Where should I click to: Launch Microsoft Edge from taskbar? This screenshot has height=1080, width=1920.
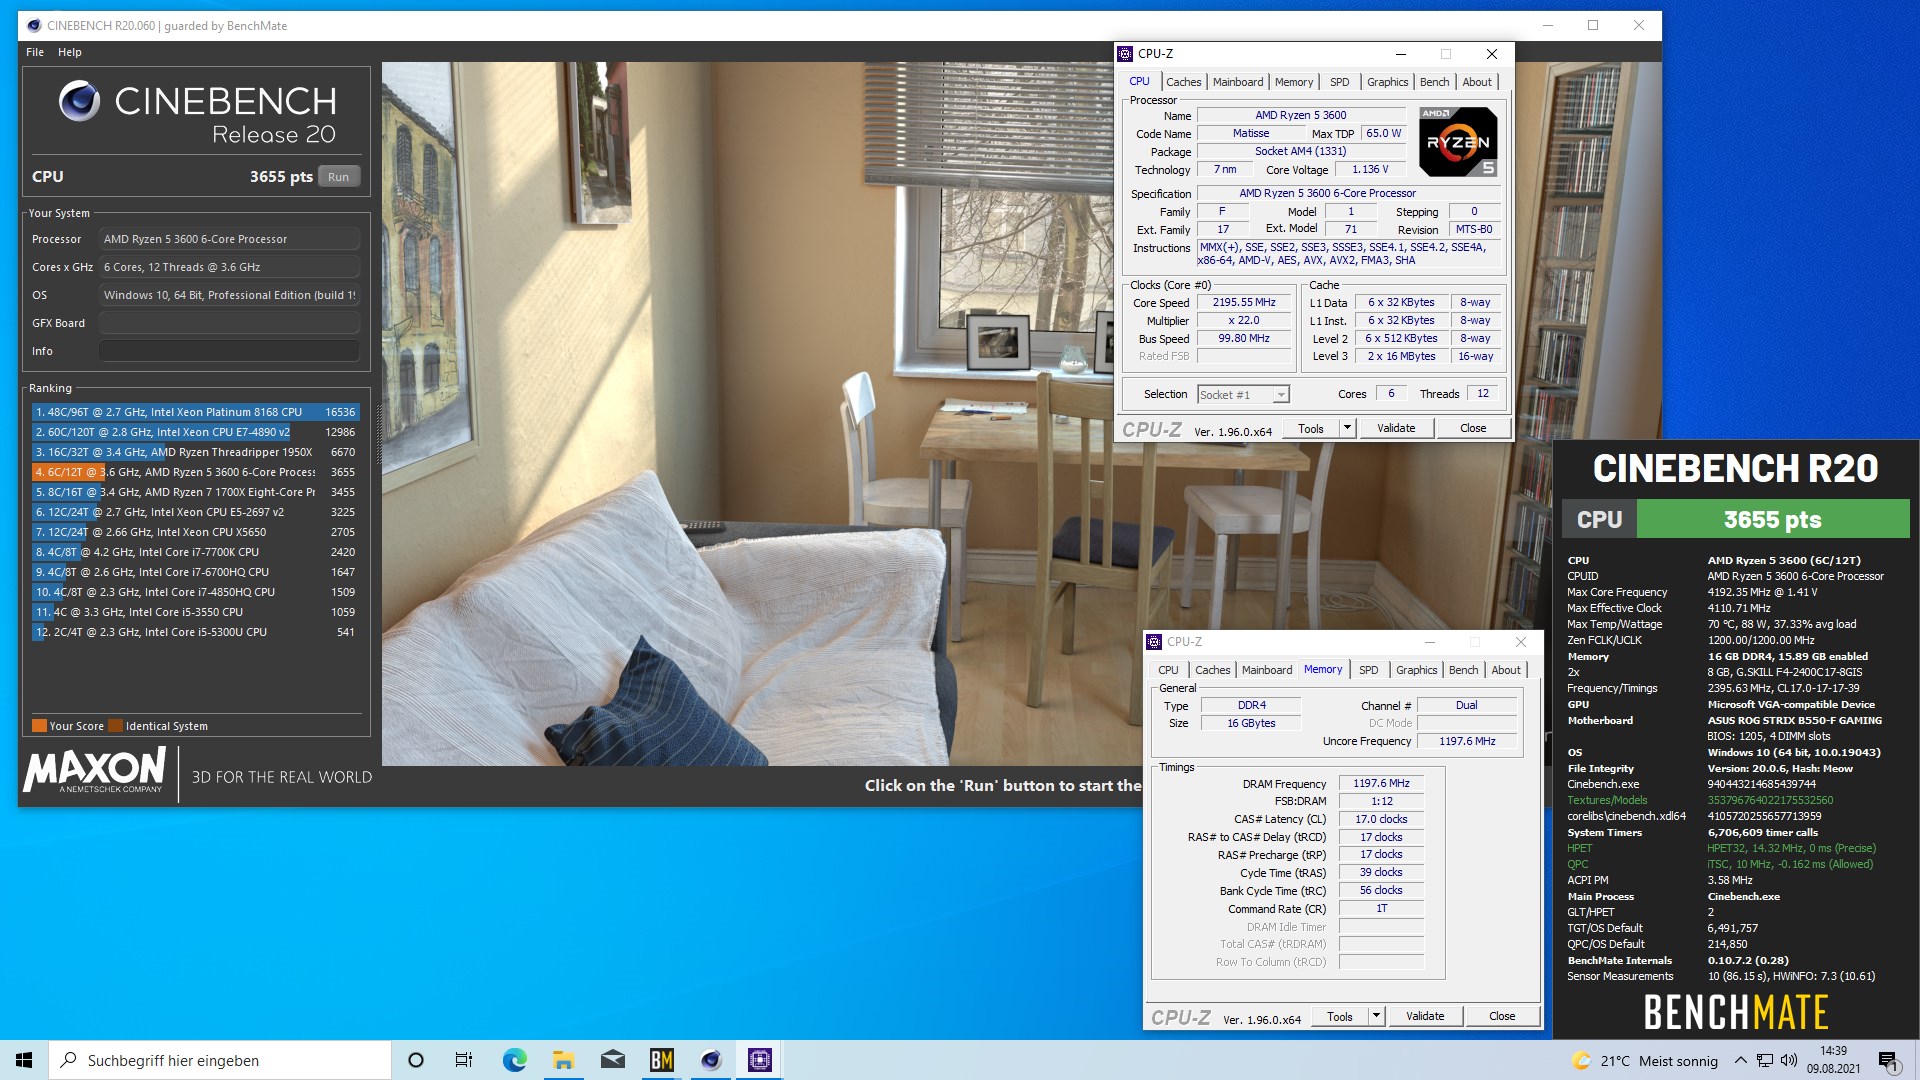coord(514,1060)
